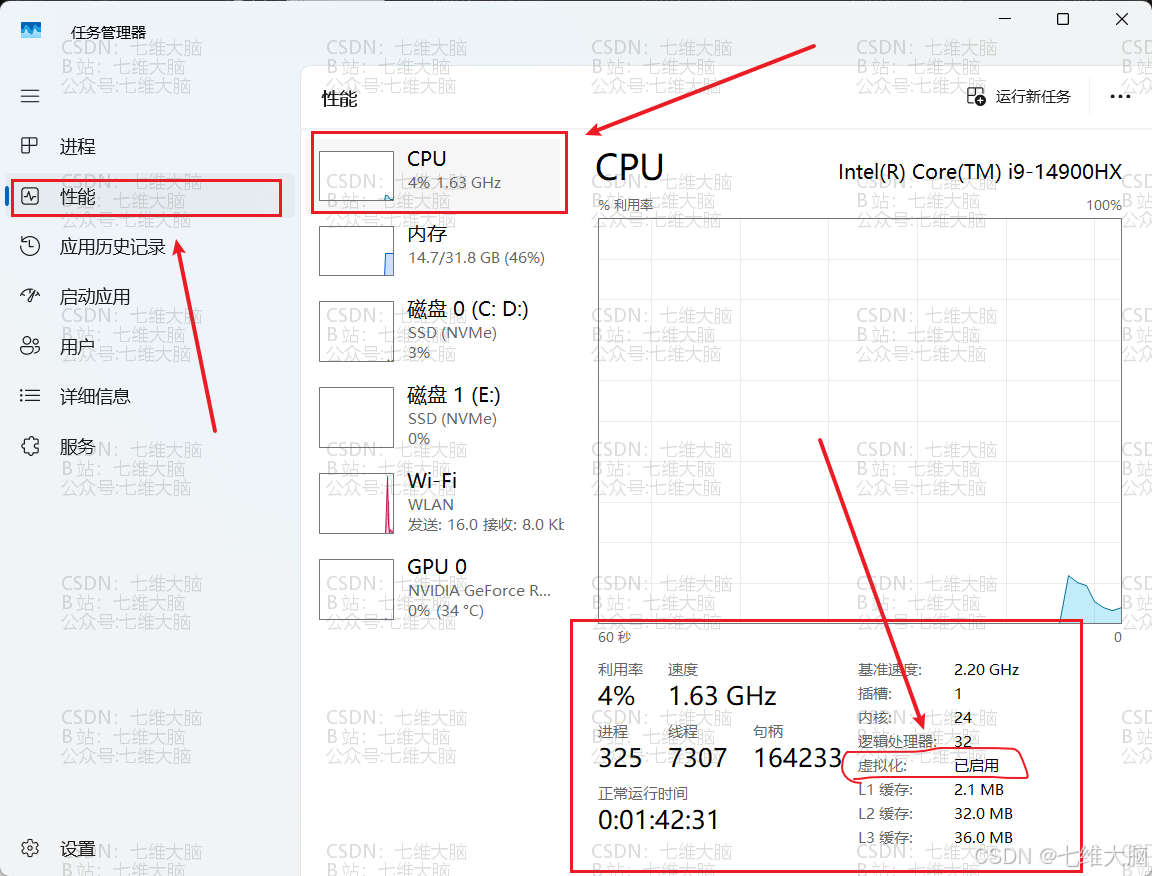This screenshot has height=876, width=1152.
Task: Select 磁盘 0 (C: D:) resource entry
Action: click(439, 331)
